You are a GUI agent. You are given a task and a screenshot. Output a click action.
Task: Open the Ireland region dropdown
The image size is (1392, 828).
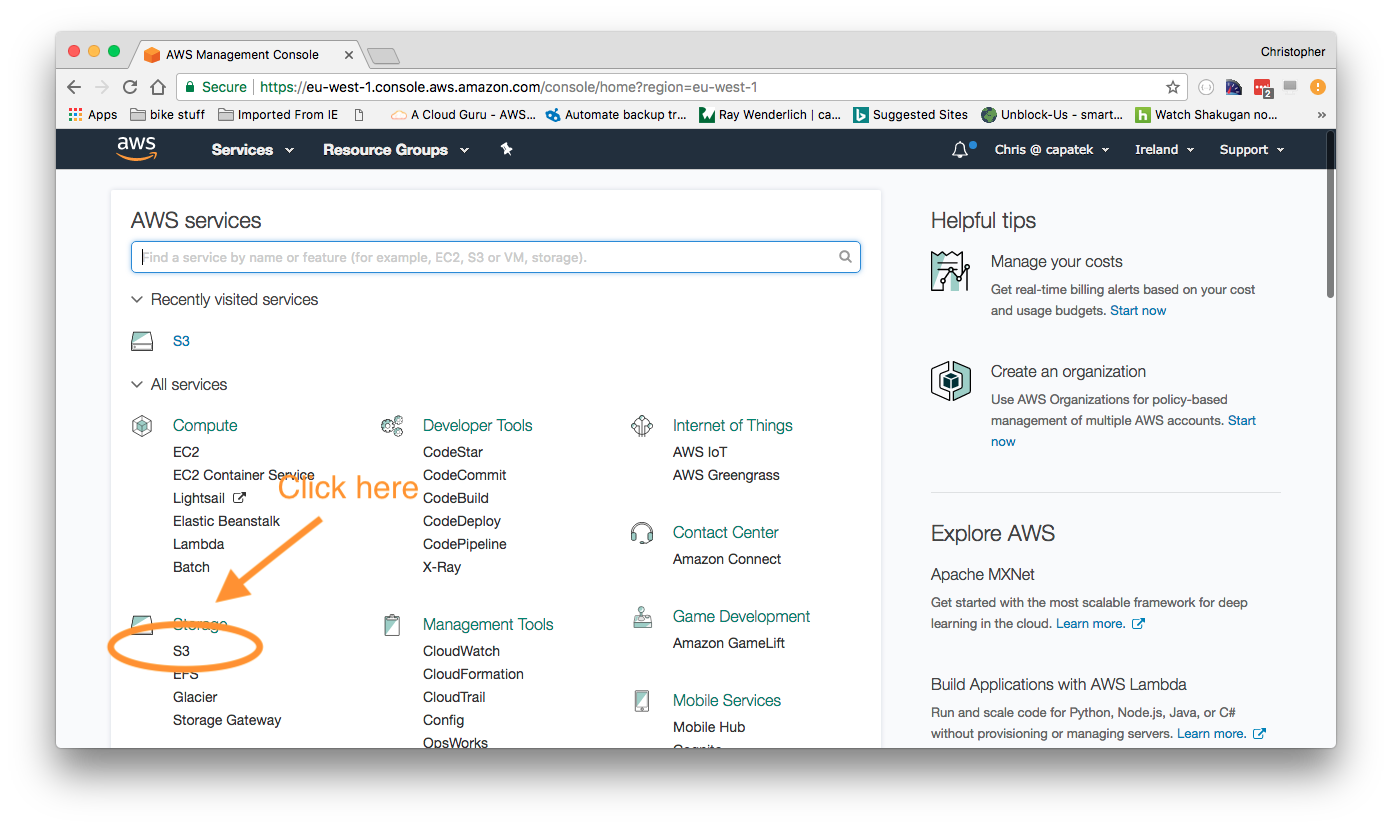(1164, 150)
